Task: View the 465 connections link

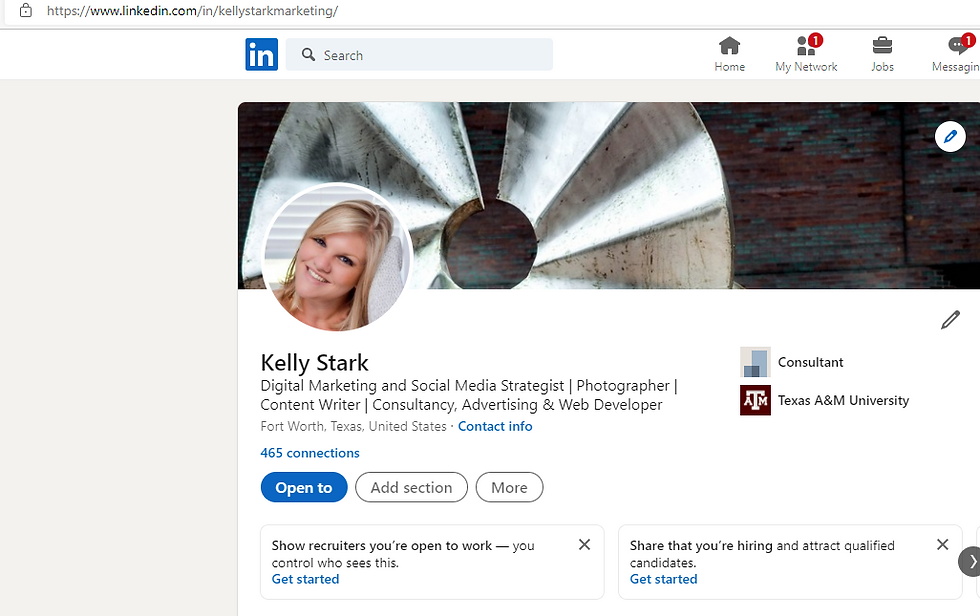Action: (310, 453)
